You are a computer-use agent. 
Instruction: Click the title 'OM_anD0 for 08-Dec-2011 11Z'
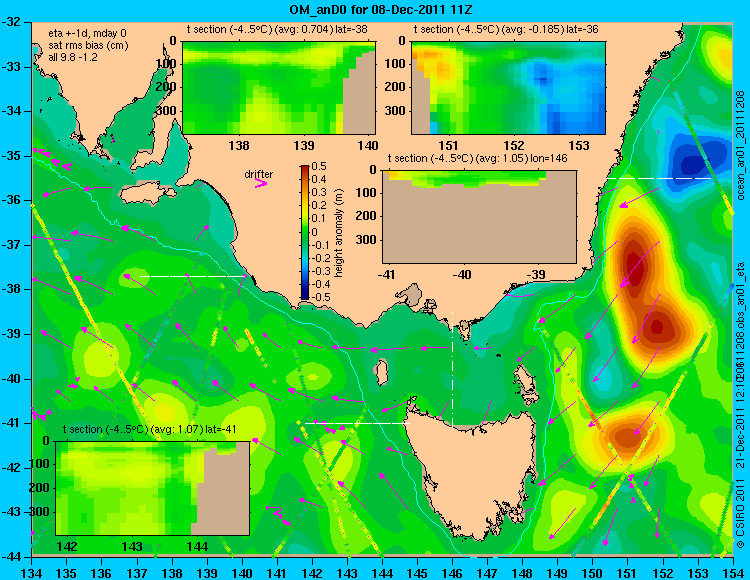(381, 10)
